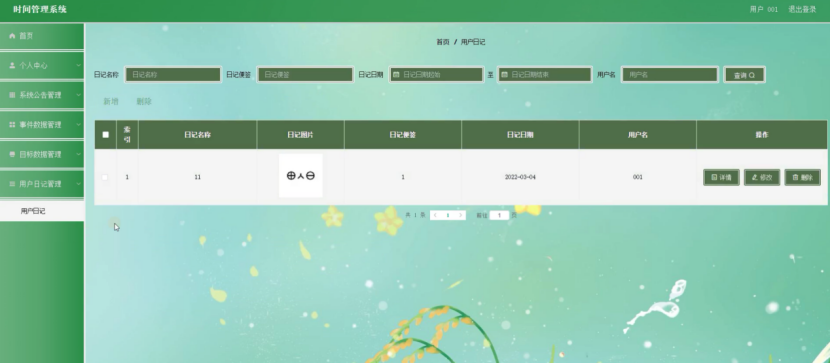This screenshot has height=364, width=830.
Task: Click 删除 bulk delete button above table
Action: click(x=144, y=102)
